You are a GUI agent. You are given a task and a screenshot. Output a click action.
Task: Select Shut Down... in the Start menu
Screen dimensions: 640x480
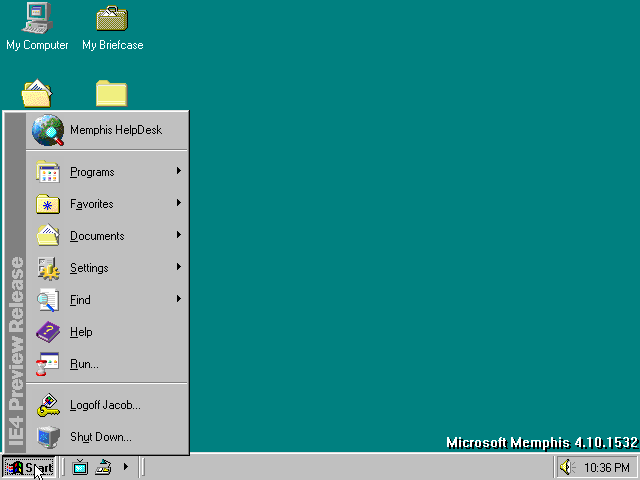[x=107, y=437]
